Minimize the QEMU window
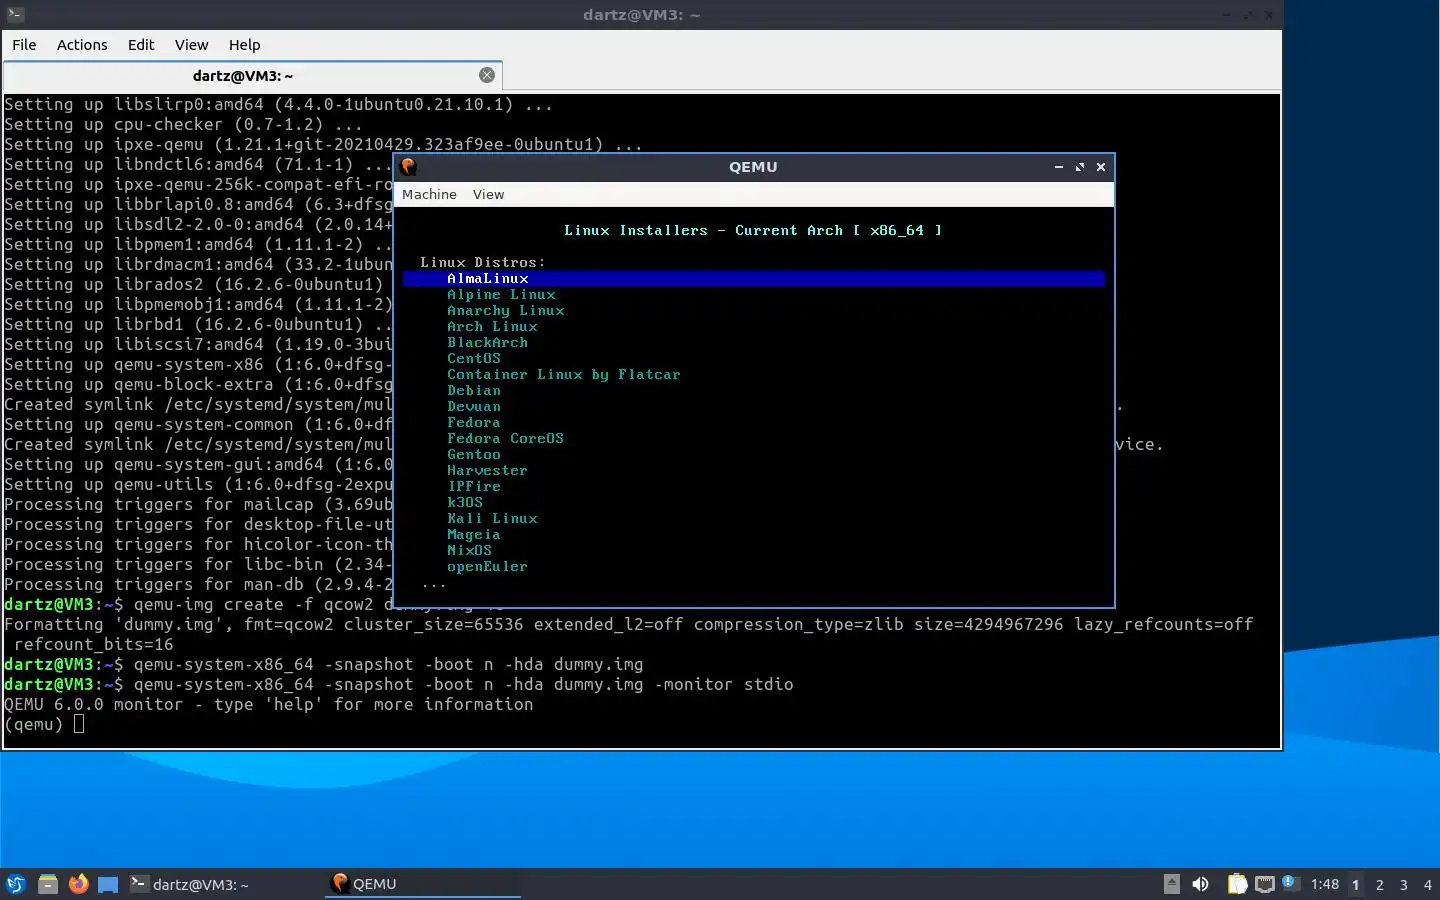 1059,167
